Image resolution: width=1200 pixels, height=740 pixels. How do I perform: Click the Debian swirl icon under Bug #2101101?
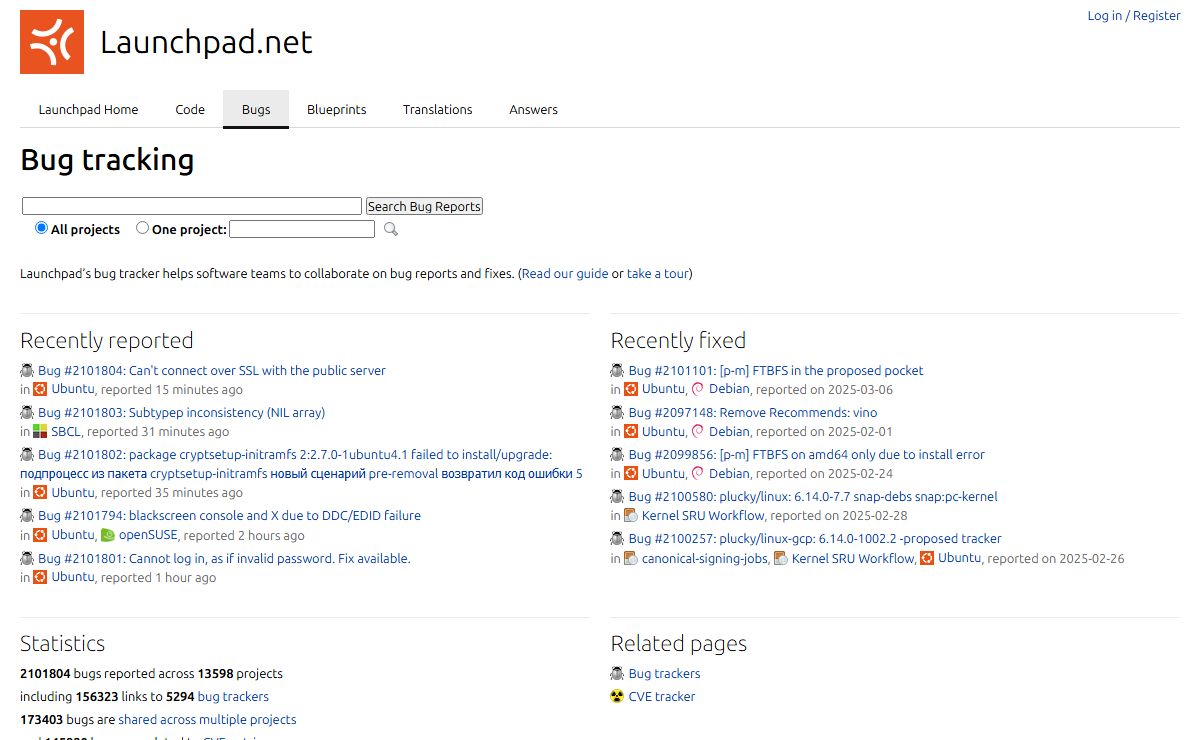click(x=698, y=389)
